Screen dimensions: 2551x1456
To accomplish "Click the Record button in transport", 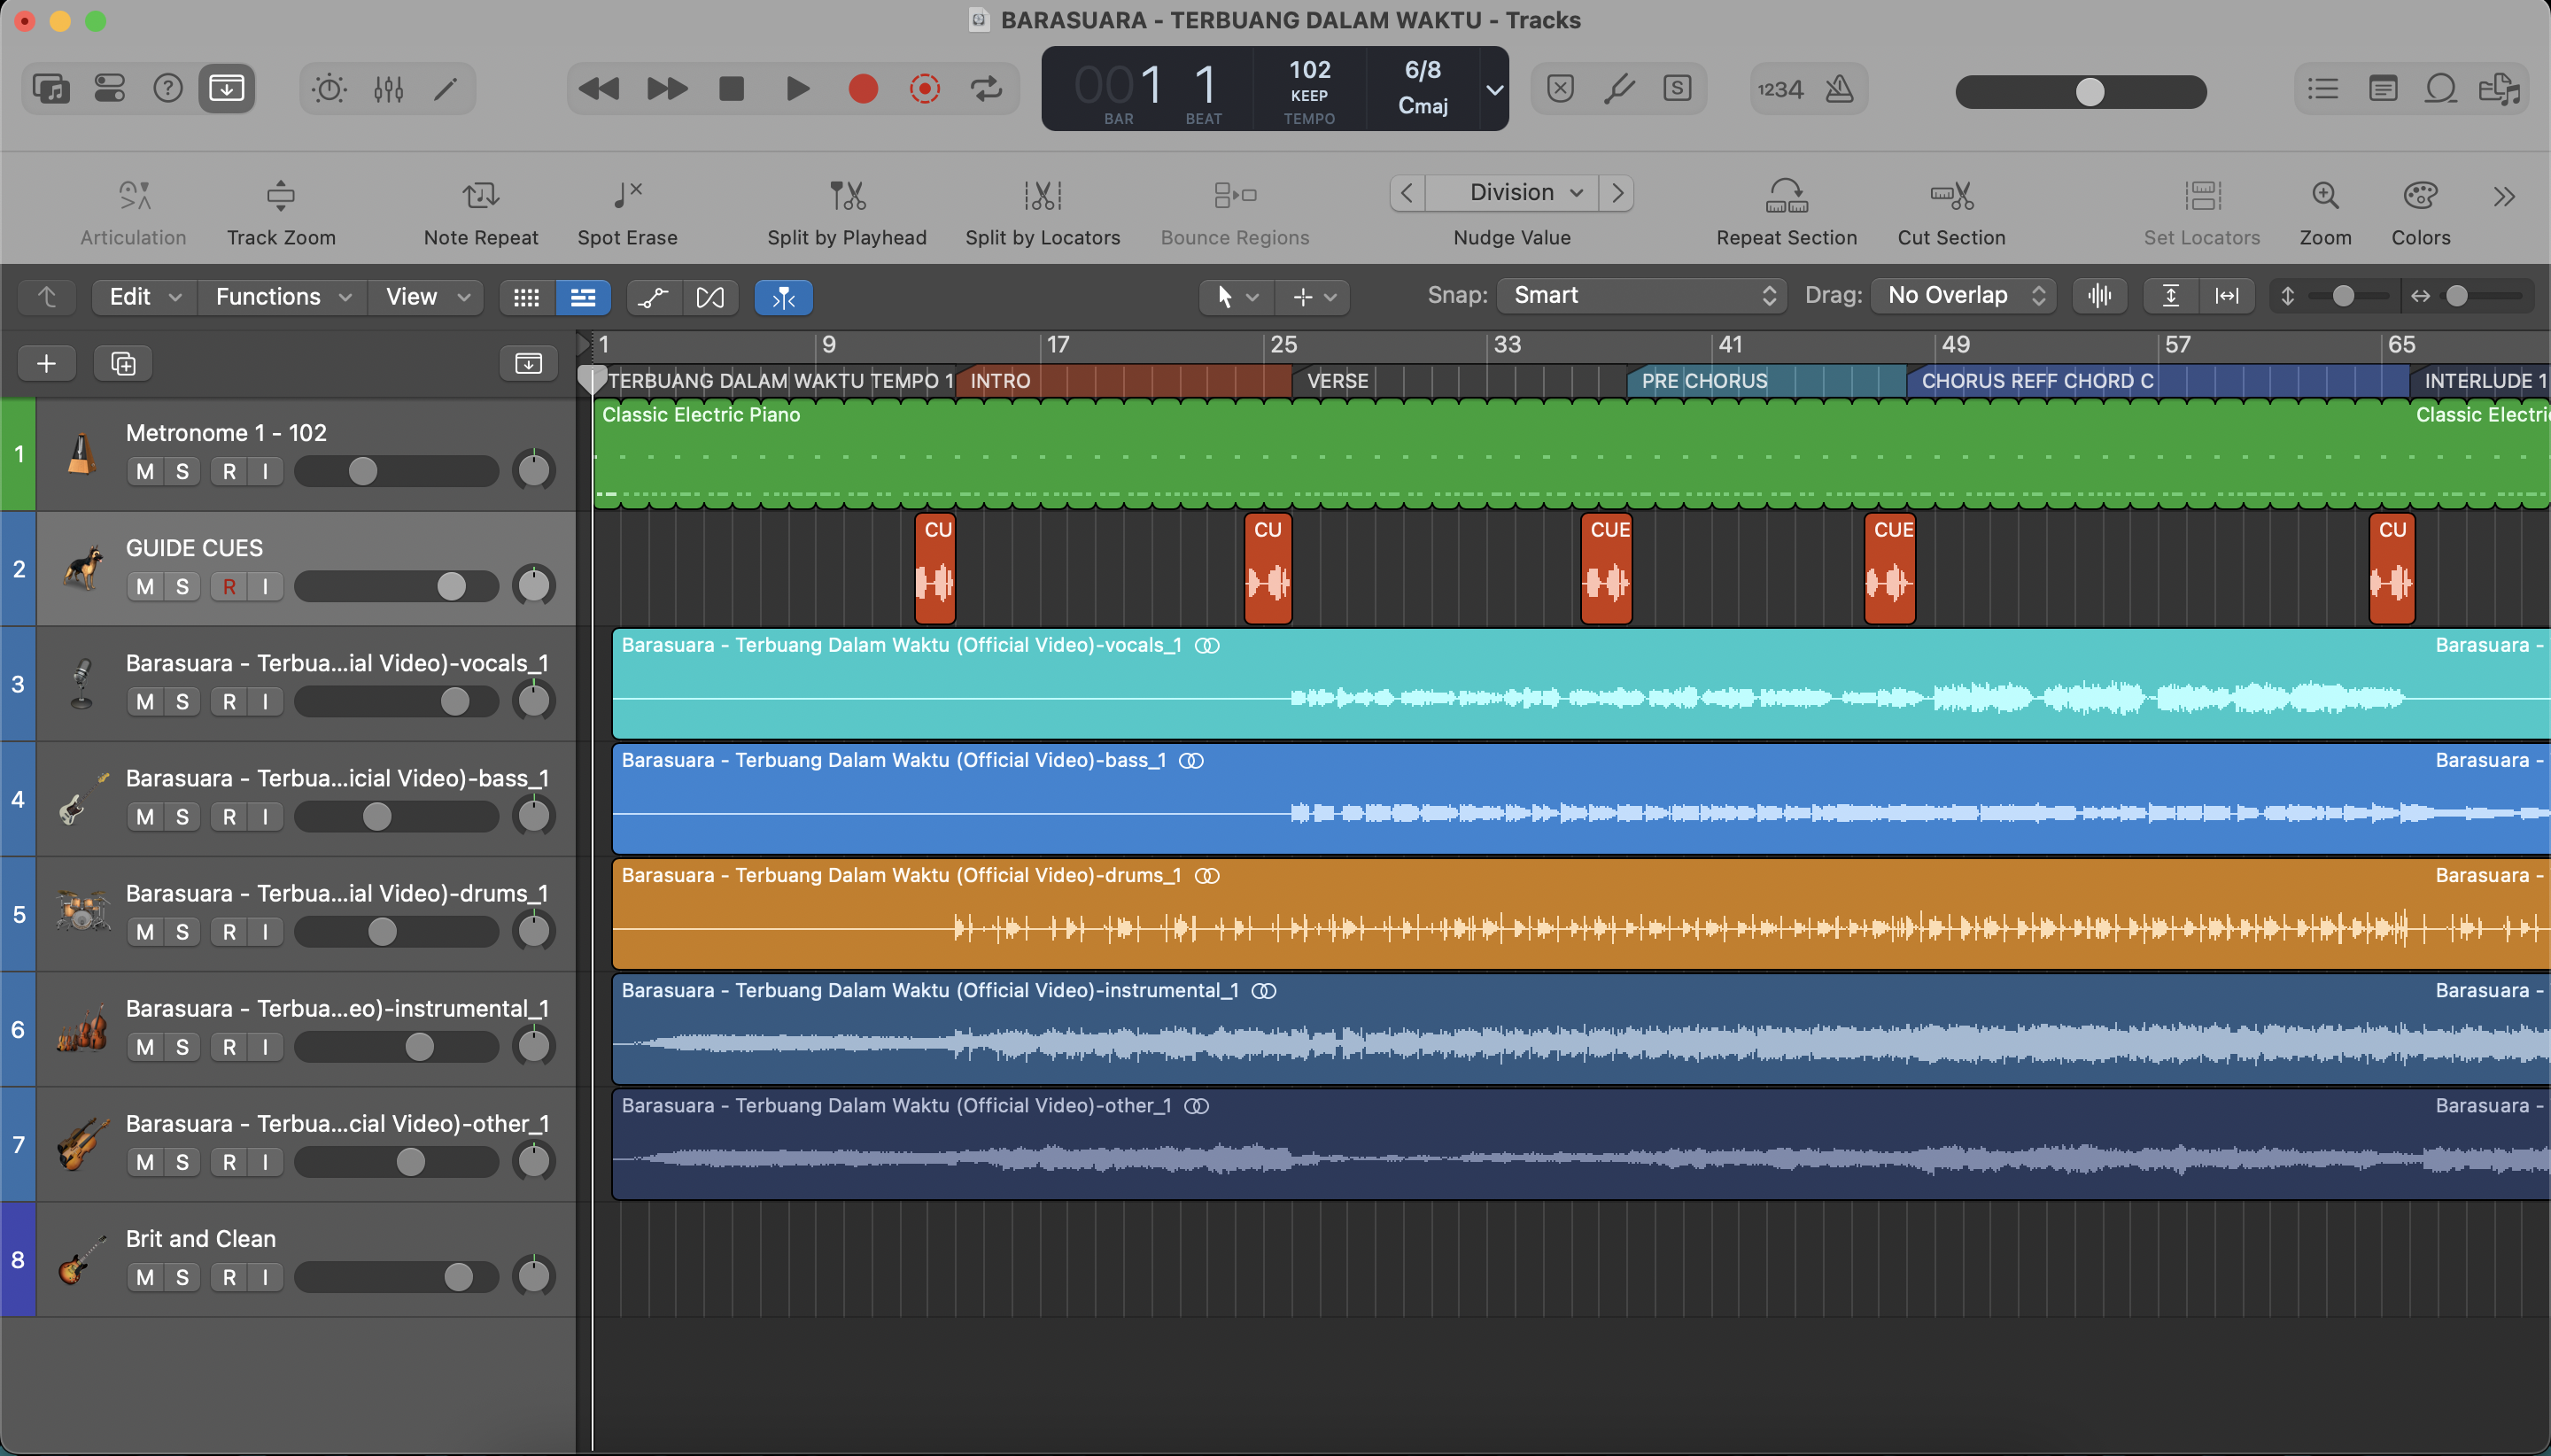I will tap(863, 89).
